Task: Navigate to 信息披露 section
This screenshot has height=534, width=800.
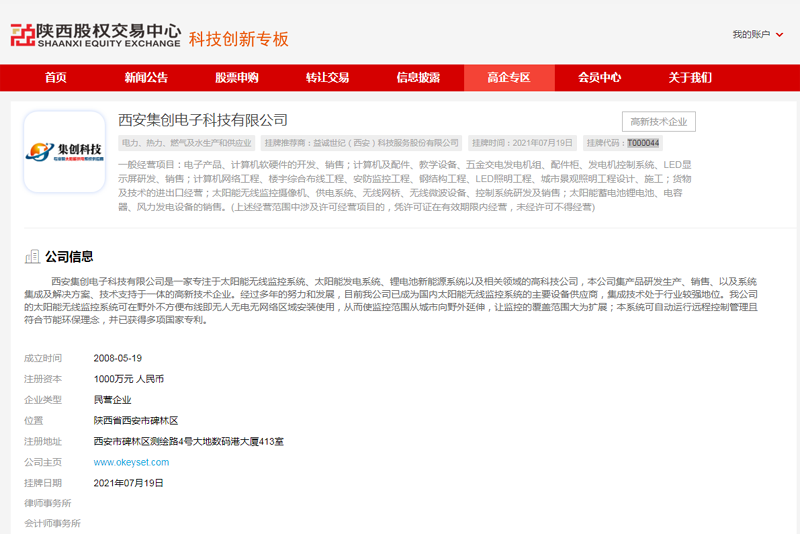Action: pyautogui.click(x=418, y=78)
